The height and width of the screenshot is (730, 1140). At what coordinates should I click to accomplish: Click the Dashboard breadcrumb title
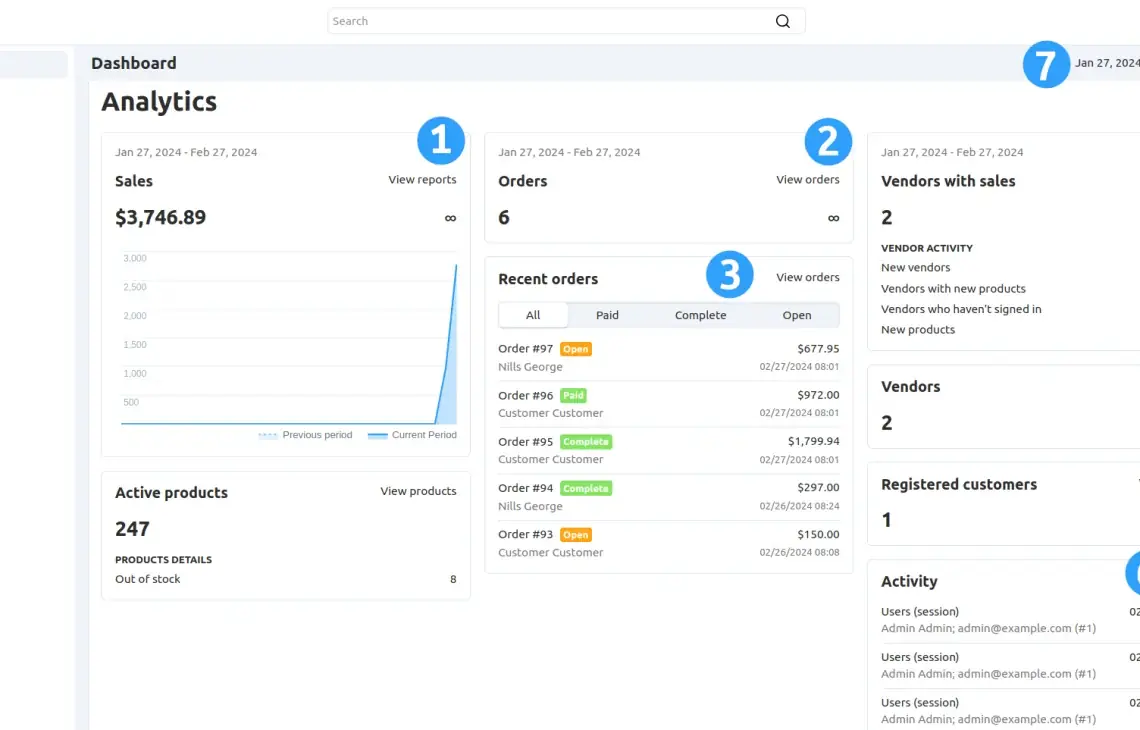(x=134, y=63)
